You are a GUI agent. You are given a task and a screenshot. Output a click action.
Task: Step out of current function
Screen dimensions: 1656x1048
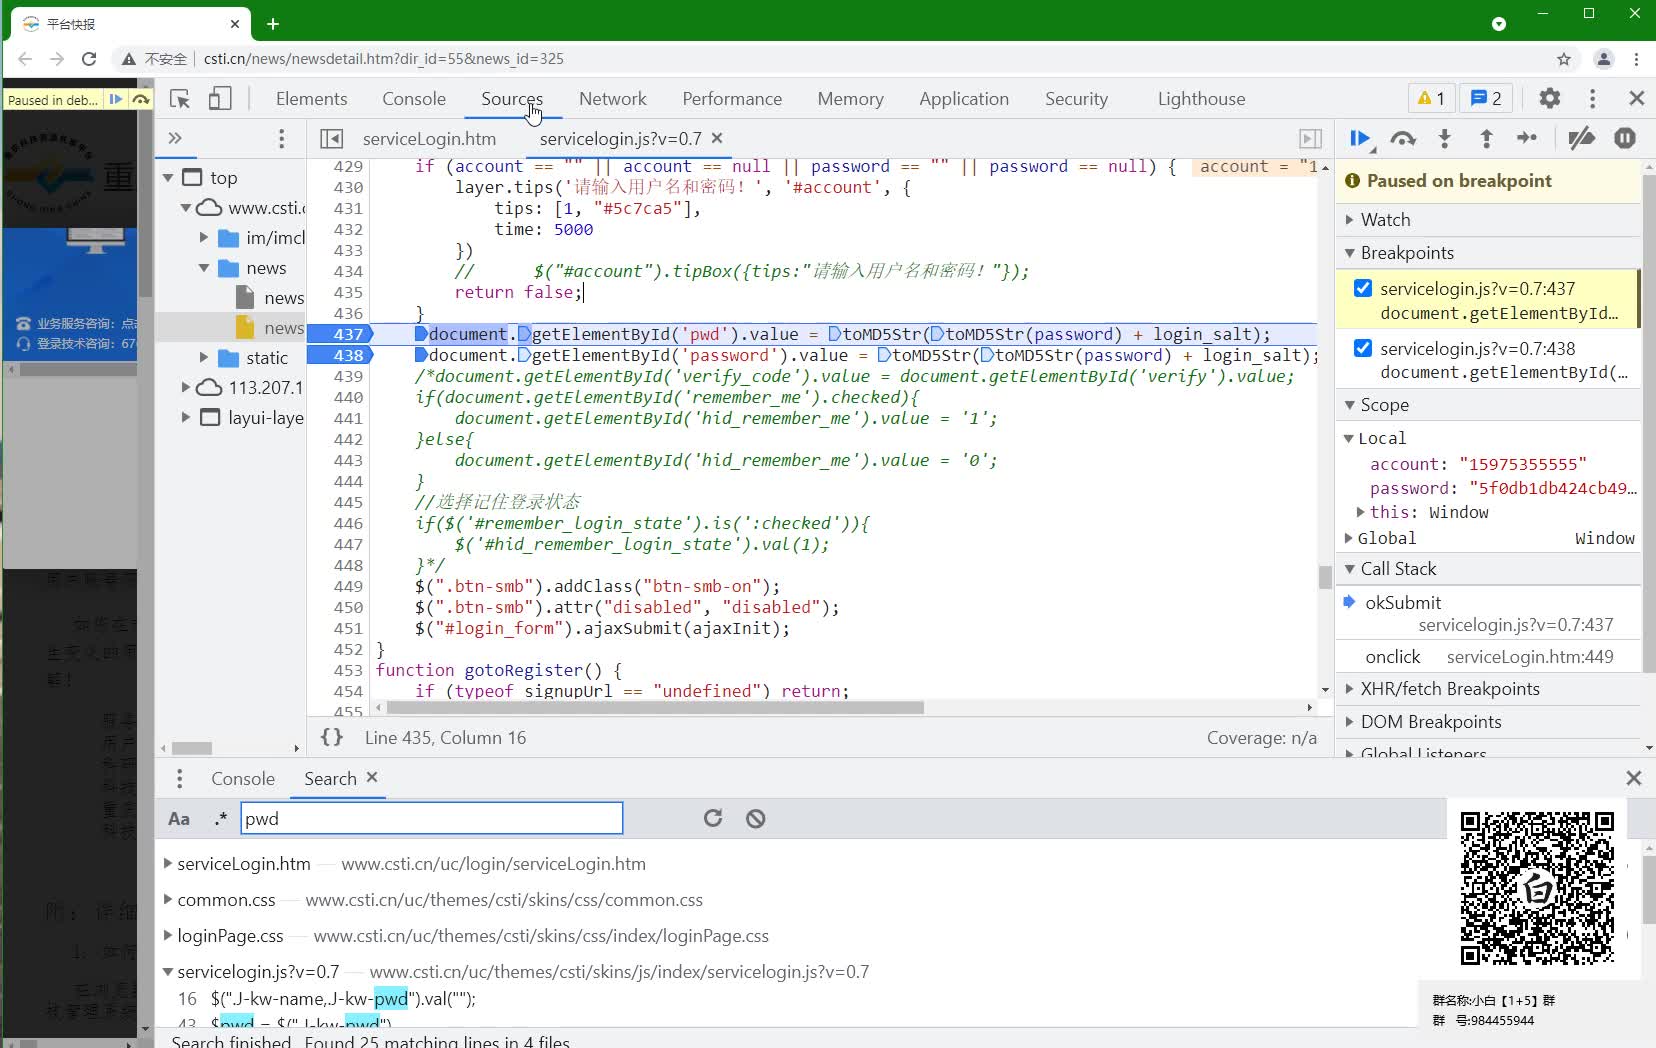click(x=1486, y=139)
